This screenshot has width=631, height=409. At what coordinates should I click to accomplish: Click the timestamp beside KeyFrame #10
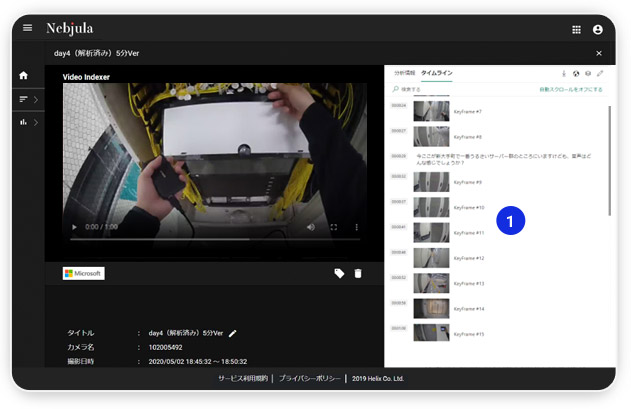[x=399, y=202]
